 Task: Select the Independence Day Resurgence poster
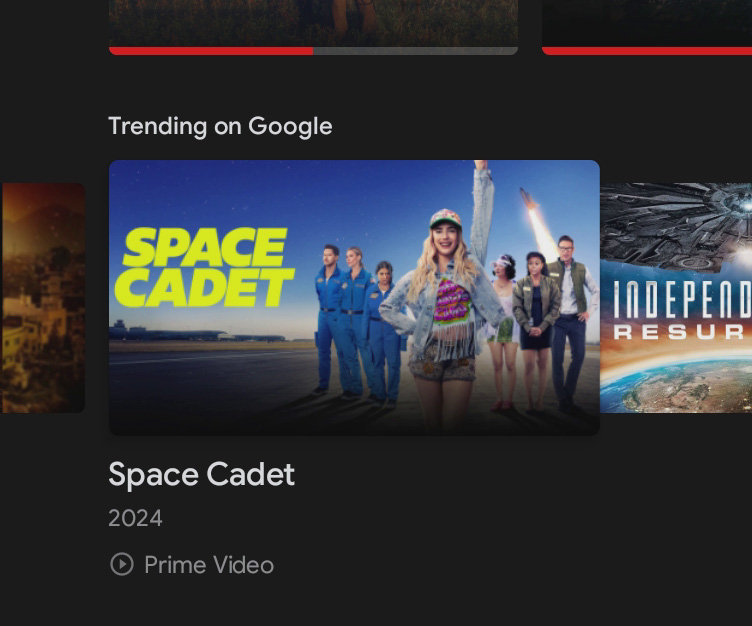tap(676, 298)
